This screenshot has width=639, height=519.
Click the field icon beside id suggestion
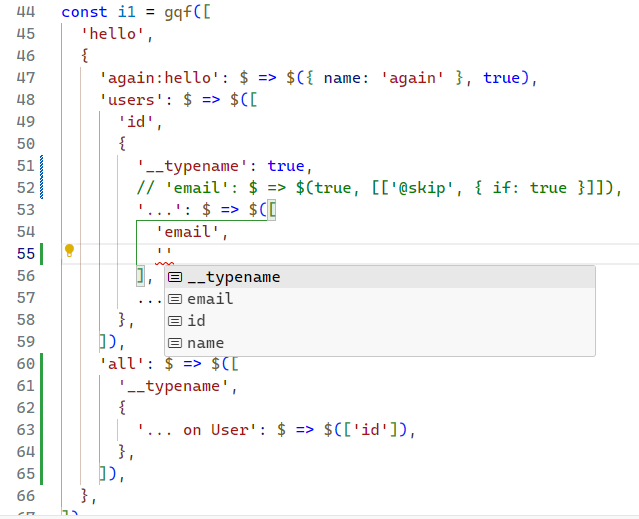(x=175, y=321)
